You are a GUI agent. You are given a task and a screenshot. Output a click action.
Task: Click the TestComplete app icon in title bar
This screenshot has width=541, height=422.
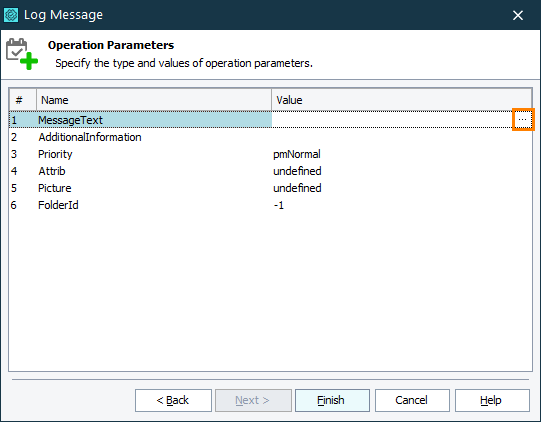click(x=11, y=15)
